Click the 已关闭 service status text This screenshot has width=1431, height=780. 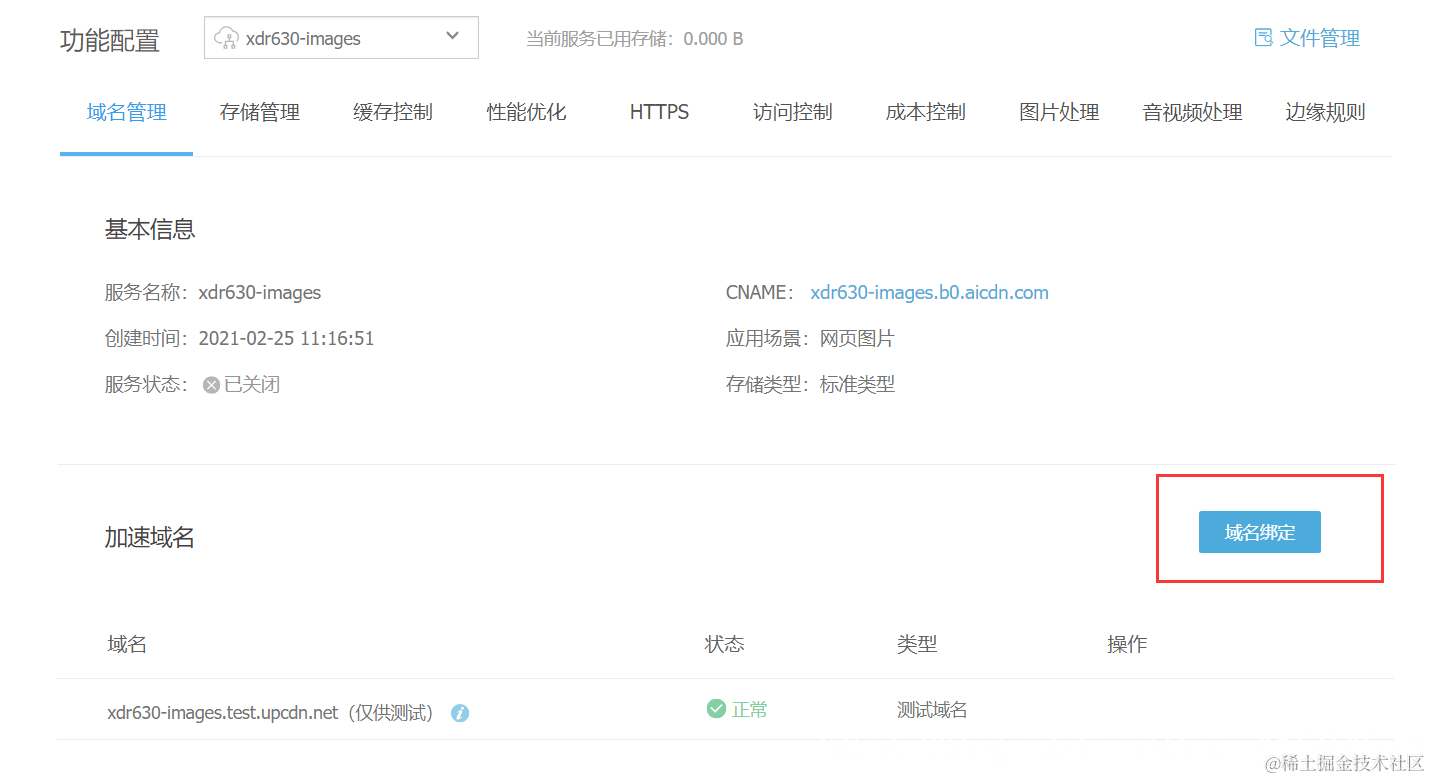pyautogui.click(x=252, y=385)
